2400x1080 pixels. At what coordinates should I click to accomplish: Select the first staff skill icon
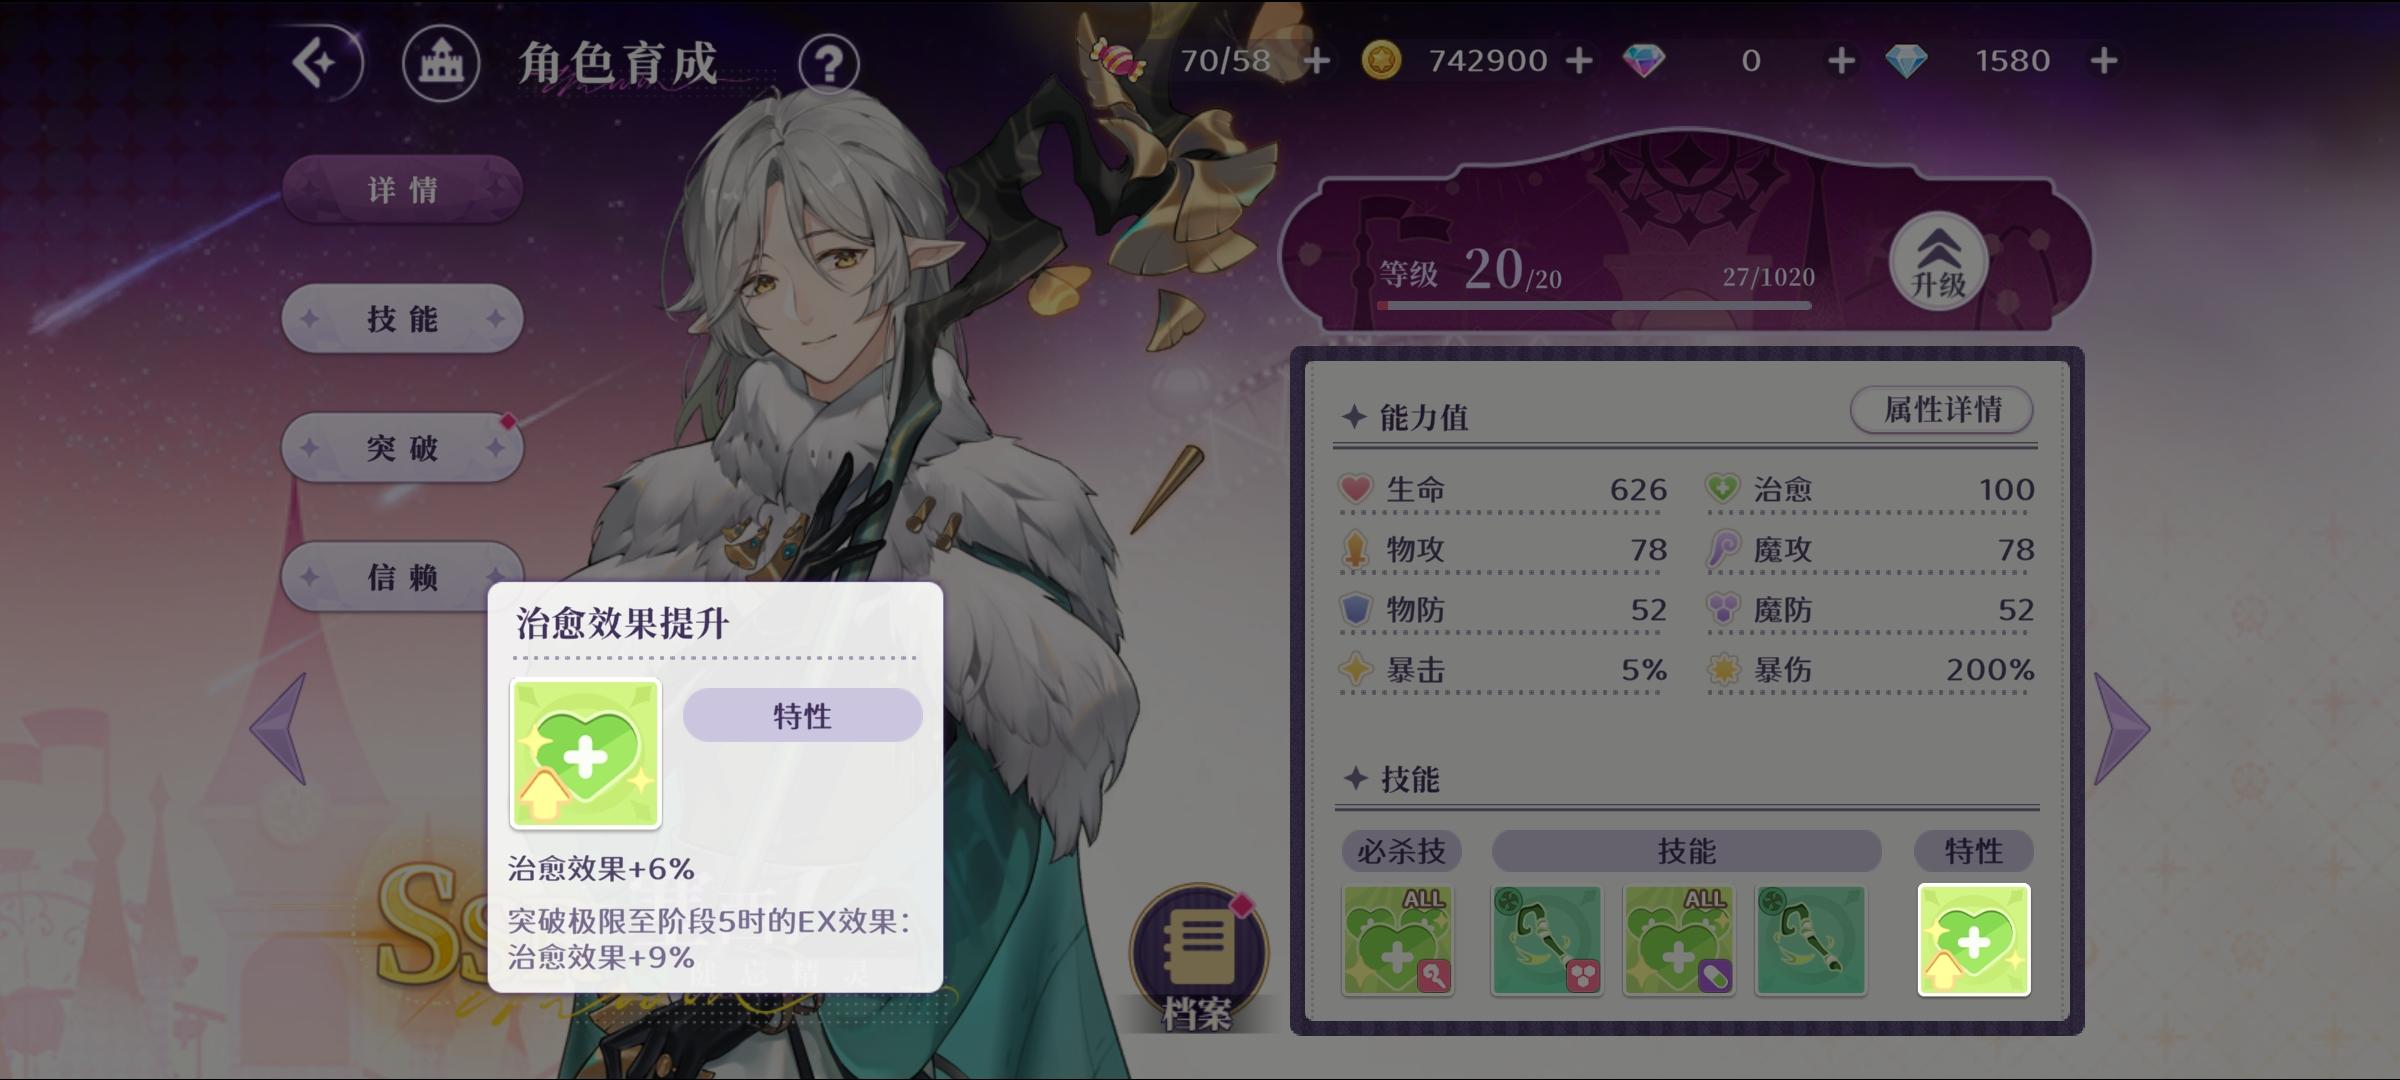pyautogui.click(x=1546, y=940)
